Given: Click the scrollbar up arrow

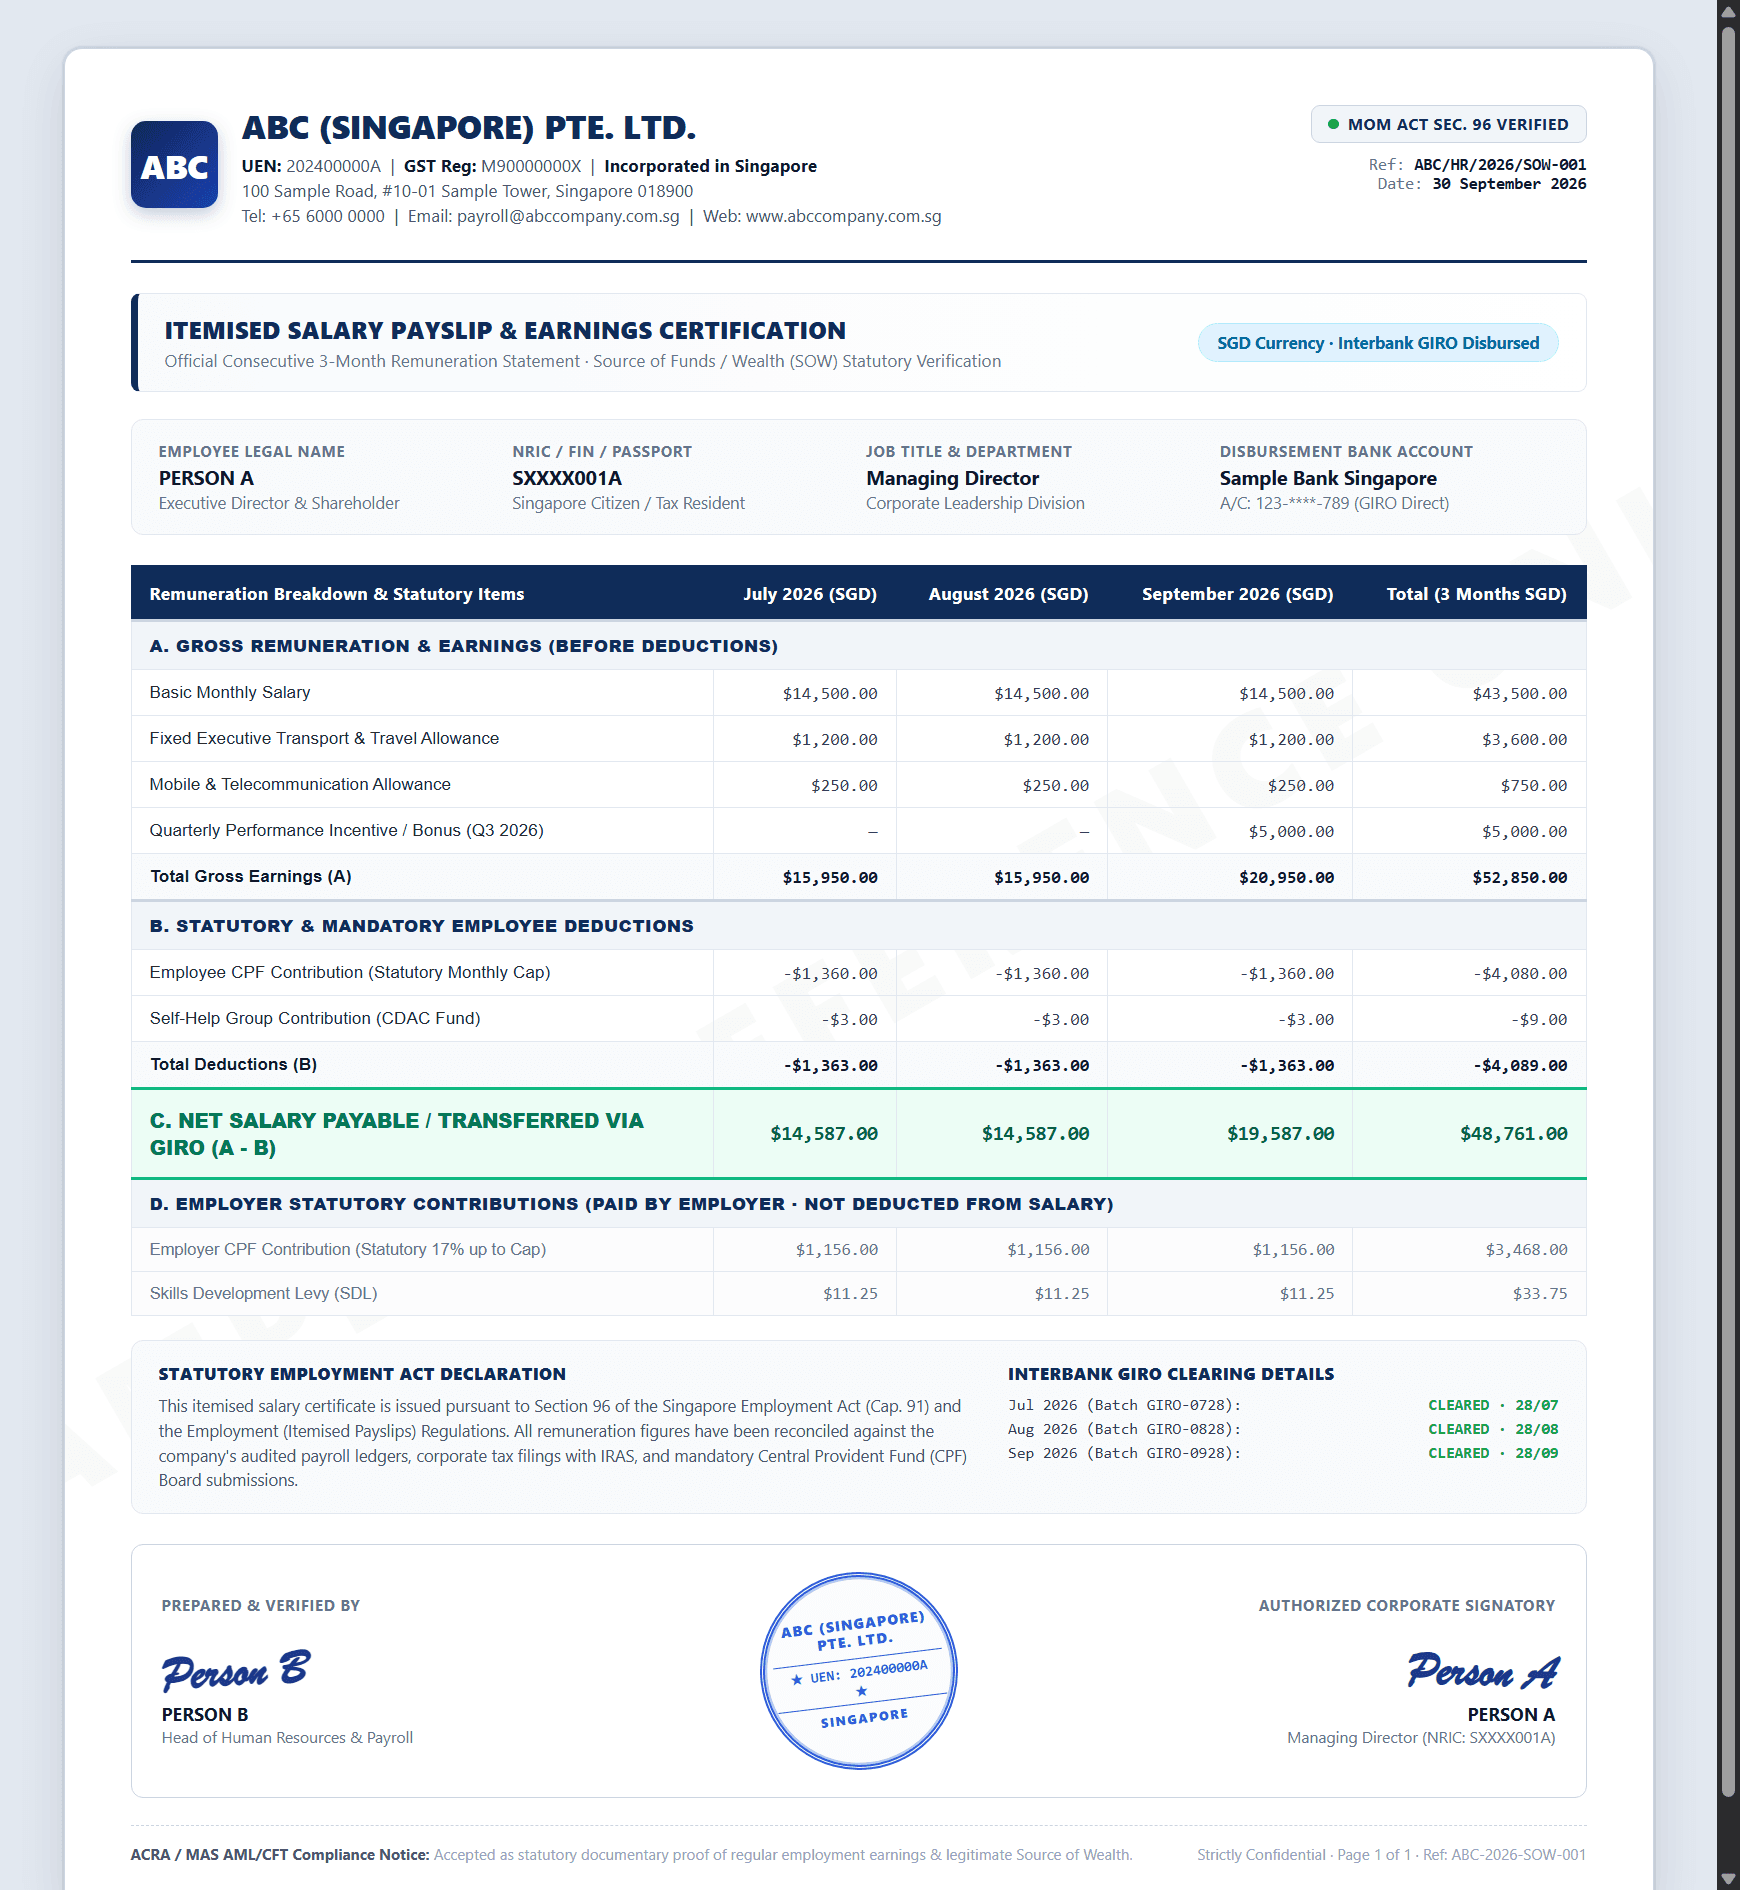Looking at the screenshot, I should coord(1728,10).
